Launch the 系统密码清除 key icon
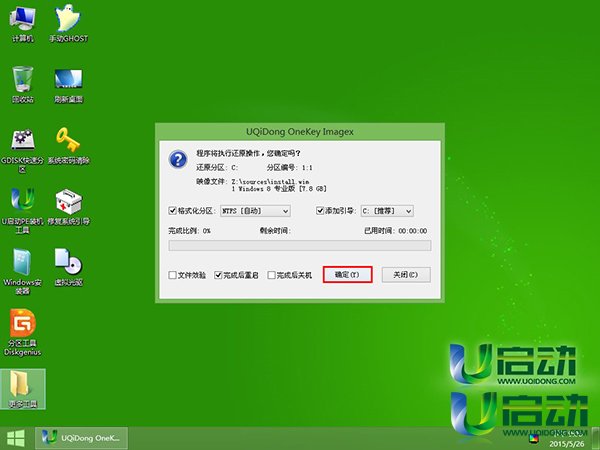 [68, 145]
